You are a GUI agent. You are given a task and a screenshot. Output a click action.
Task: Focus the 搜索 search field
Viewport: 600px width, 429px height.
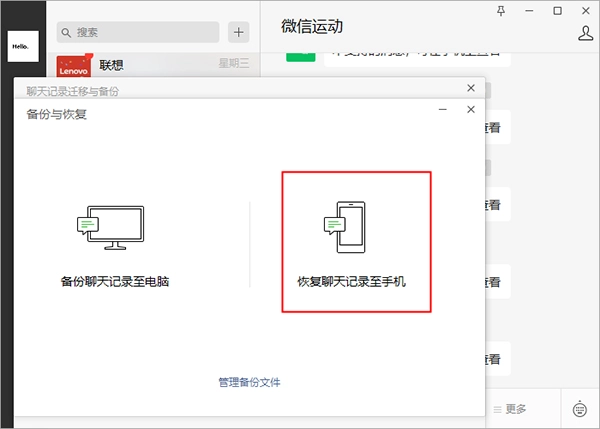[x=140, y=33]
